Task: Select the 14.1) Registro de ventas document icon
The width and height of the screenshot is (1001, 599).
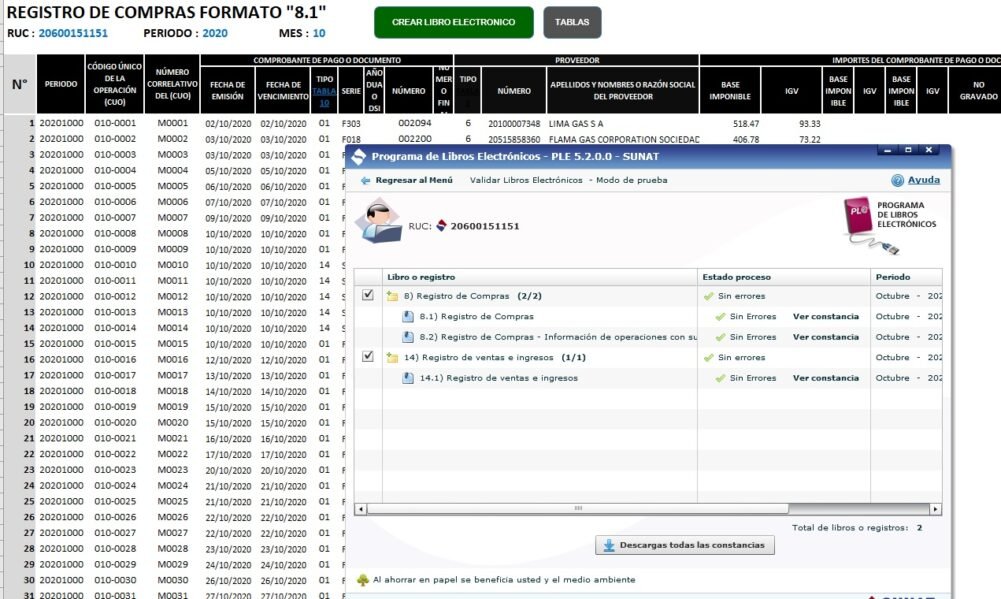Action: [408, 378]
